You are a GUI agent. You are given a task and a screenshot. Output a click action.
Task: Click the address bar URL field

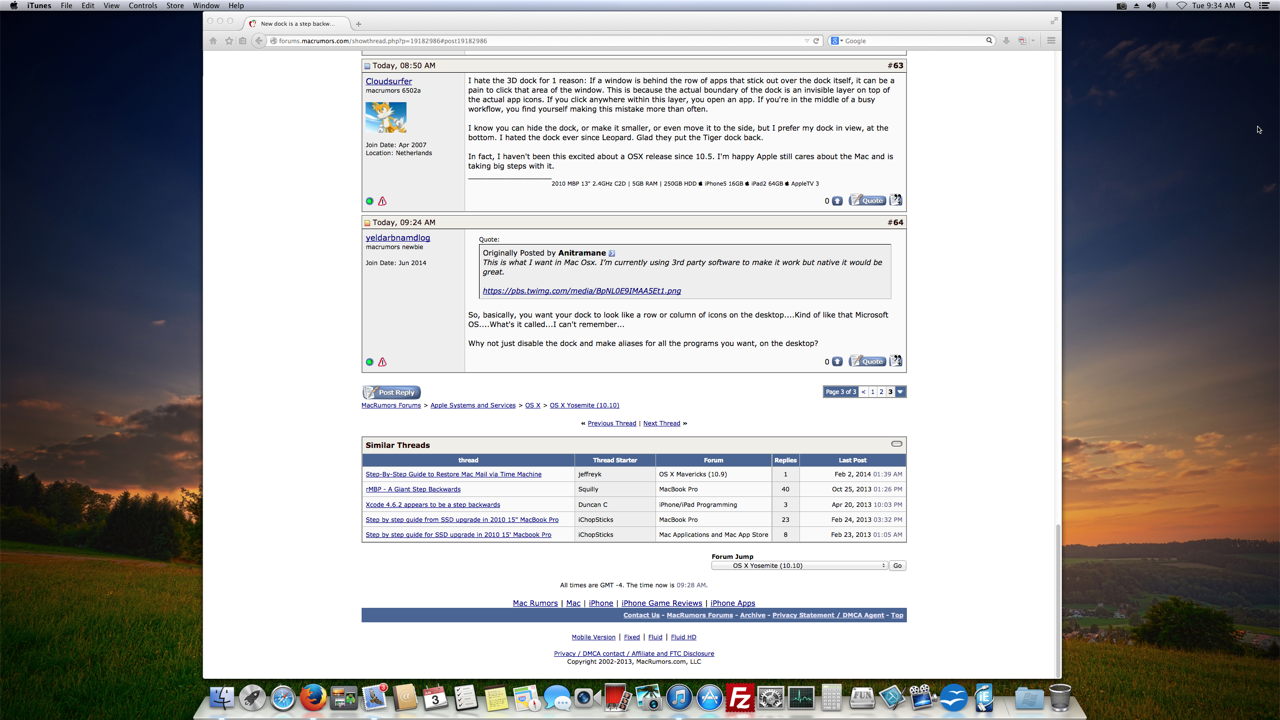point(540,41)
